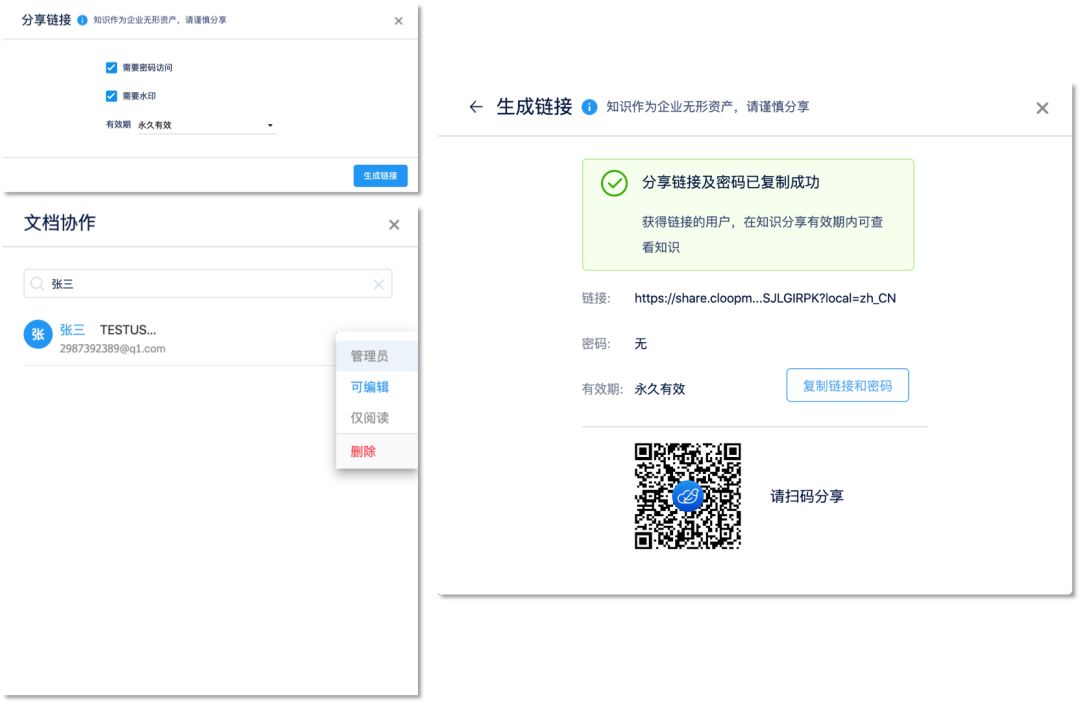Toggle the 需要水印 checkbox

pyautogui.click(x=112, y=96)
